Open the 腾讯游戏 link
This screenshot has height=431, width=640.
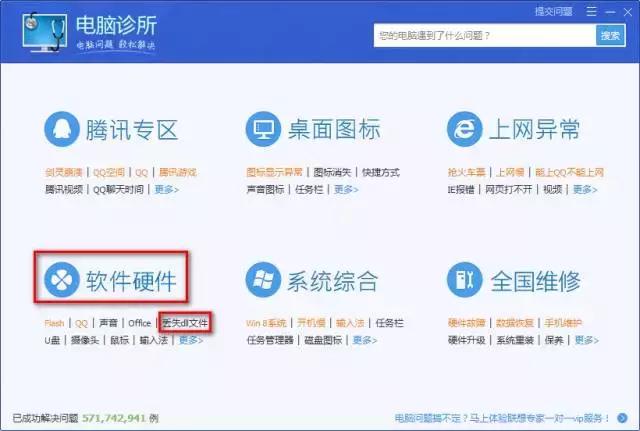(x=178, y=173)
